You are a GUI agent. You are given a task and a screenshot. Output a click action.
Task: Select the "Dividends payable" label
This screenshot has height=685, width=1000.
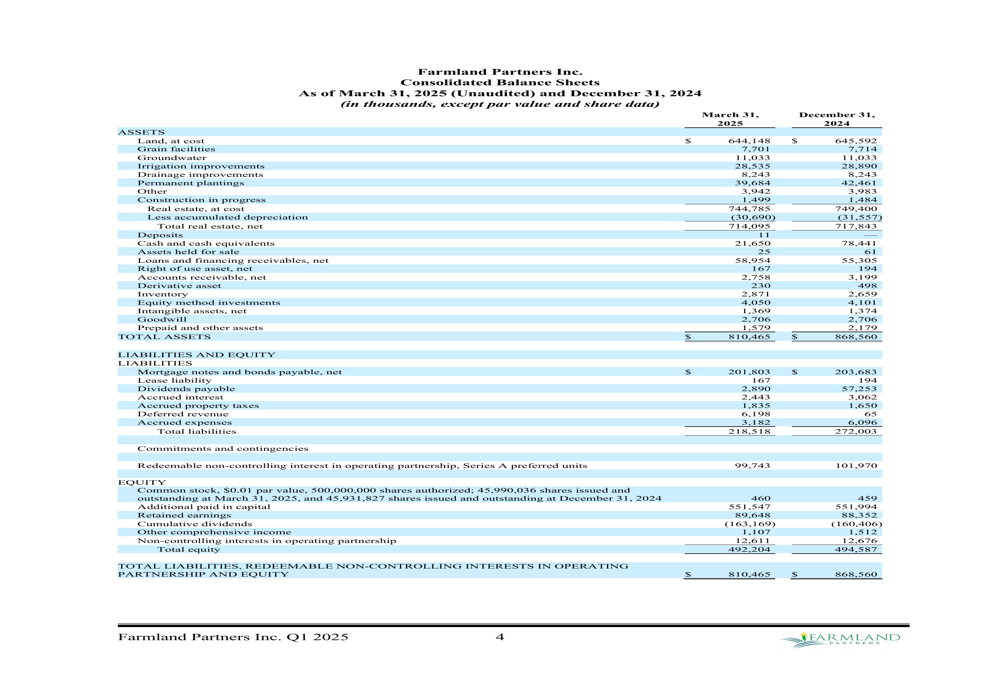[186, 388]
